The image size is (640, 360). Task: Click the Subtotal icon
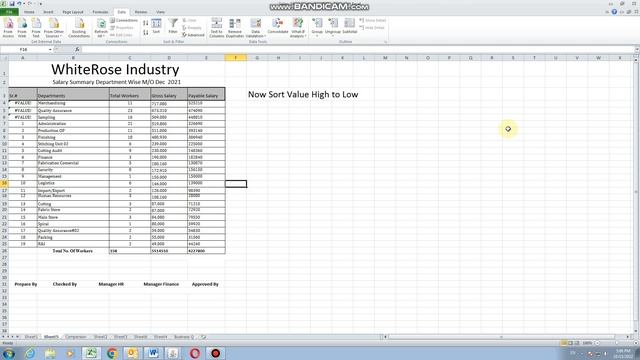349,27
